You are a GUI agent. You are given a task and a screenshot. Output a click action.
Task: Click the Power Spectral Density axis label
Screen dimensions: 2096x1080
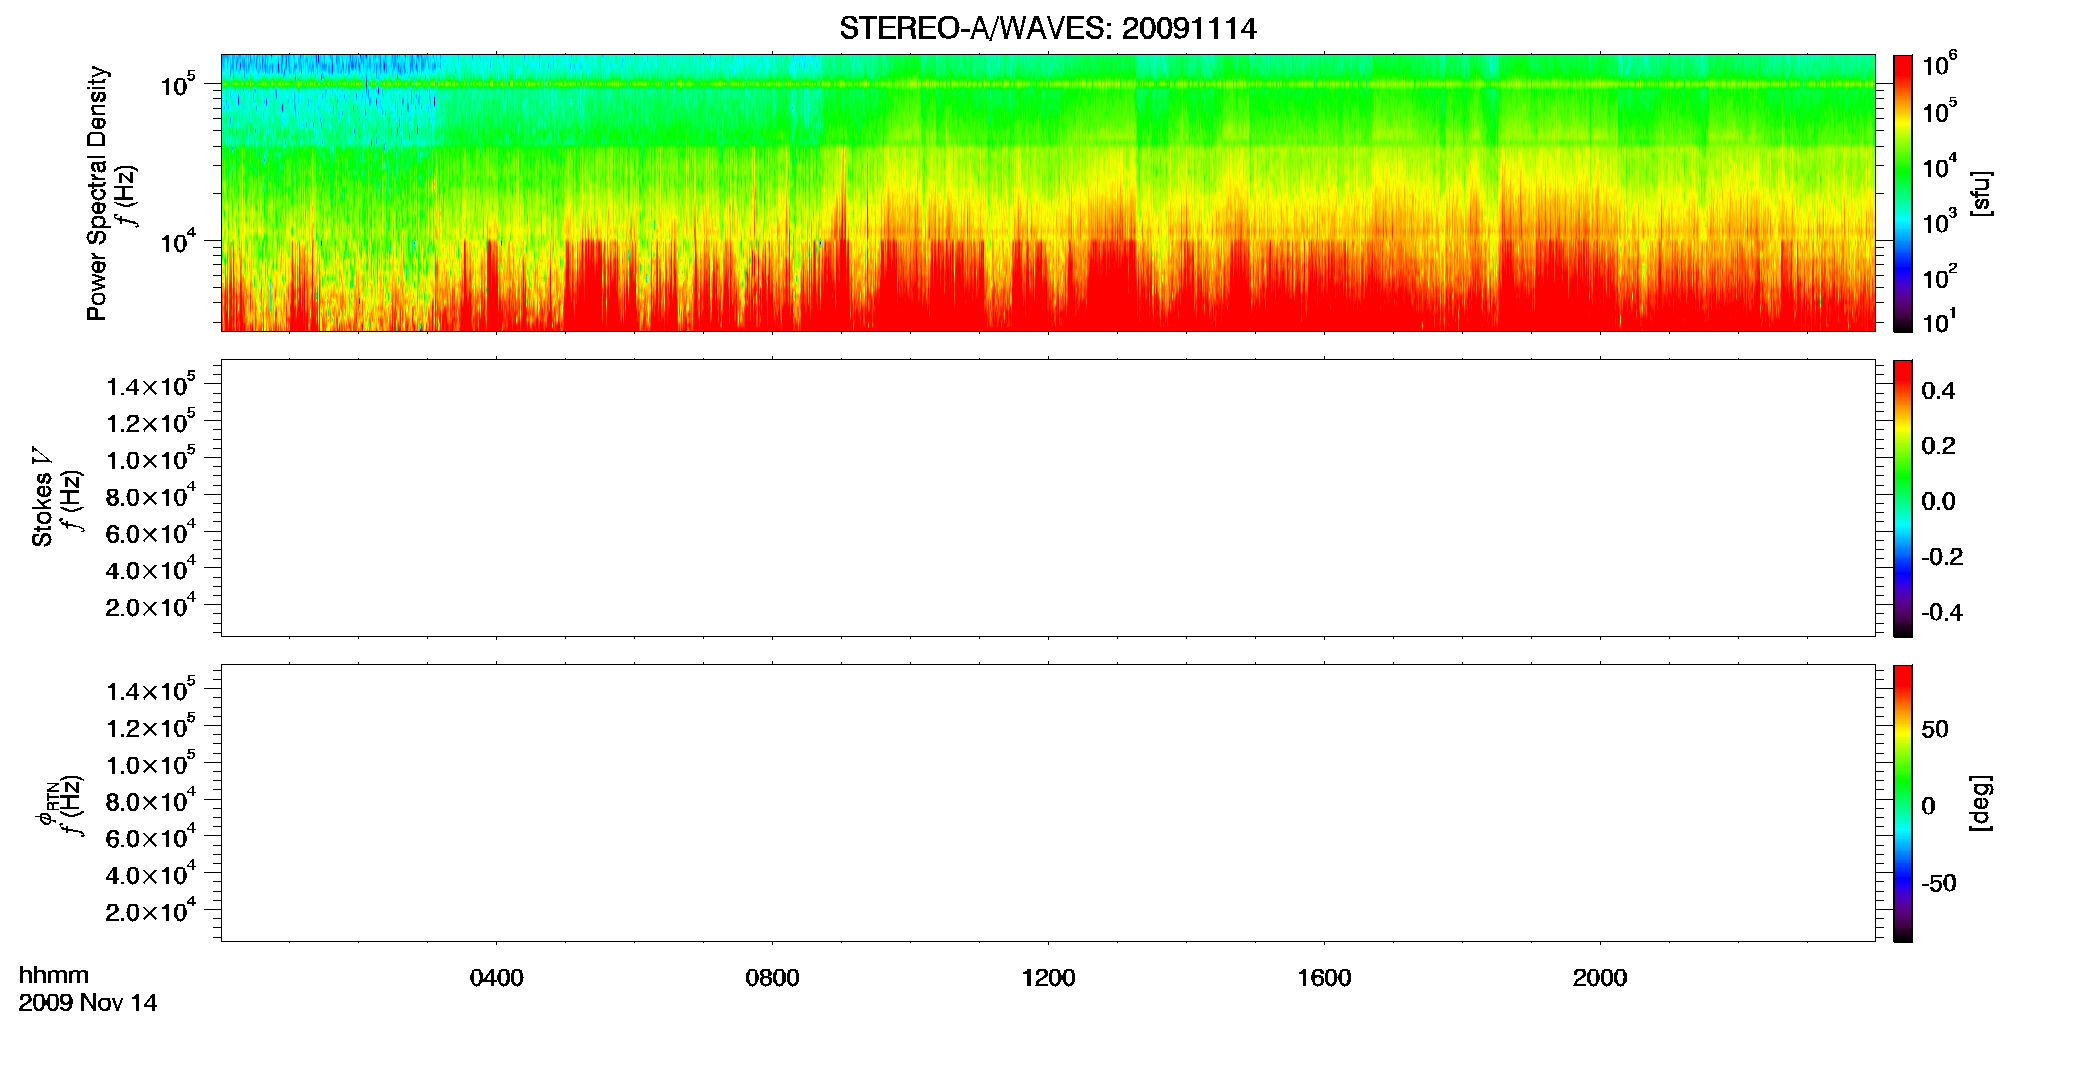coord(97,193)
